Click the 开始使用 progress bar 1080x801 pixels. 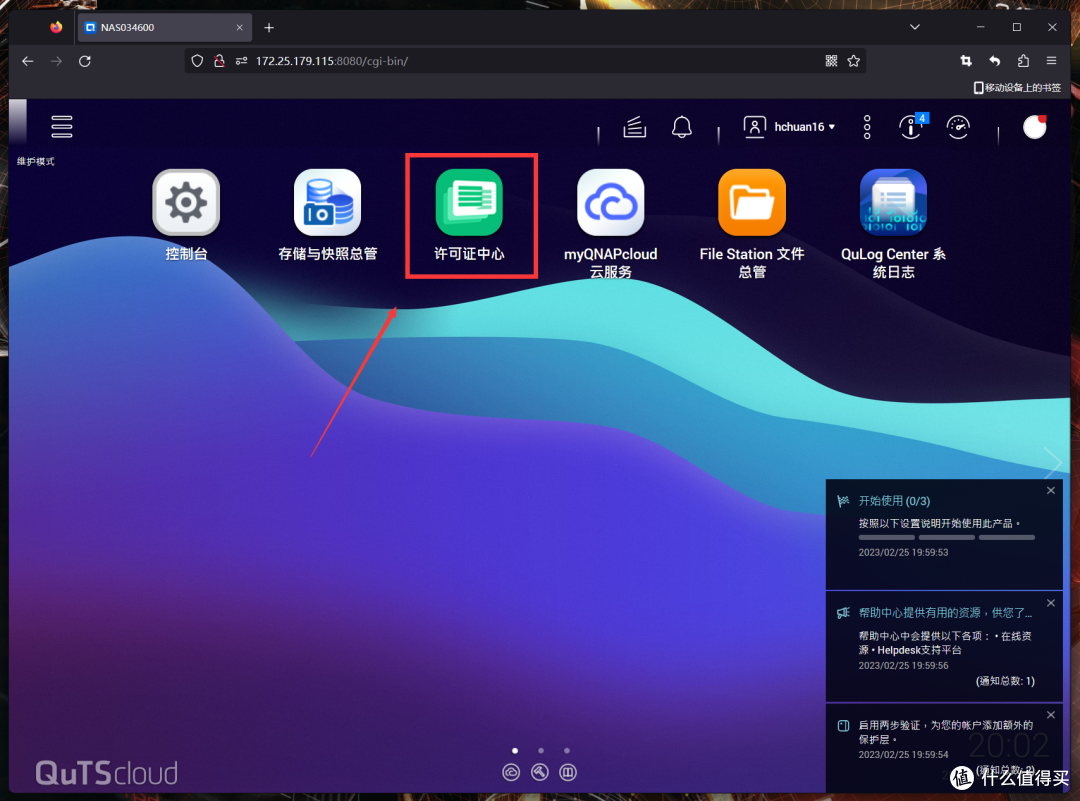[x=946, y=537]
